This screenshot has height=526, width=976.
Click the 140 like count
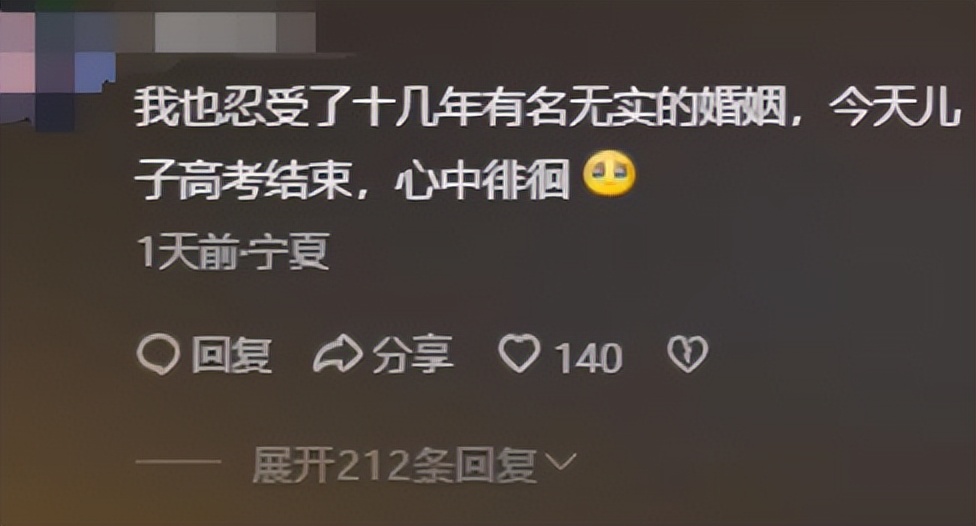588,358
